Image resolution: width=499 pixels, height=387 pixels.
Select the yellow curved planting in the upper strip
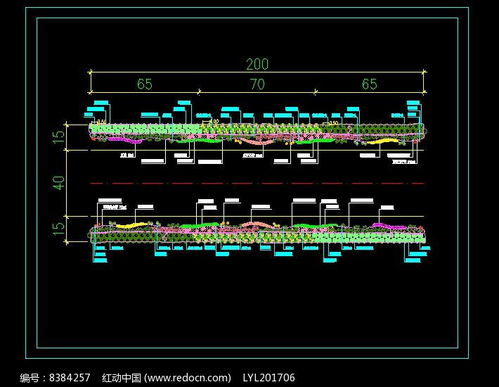[382, 142]
